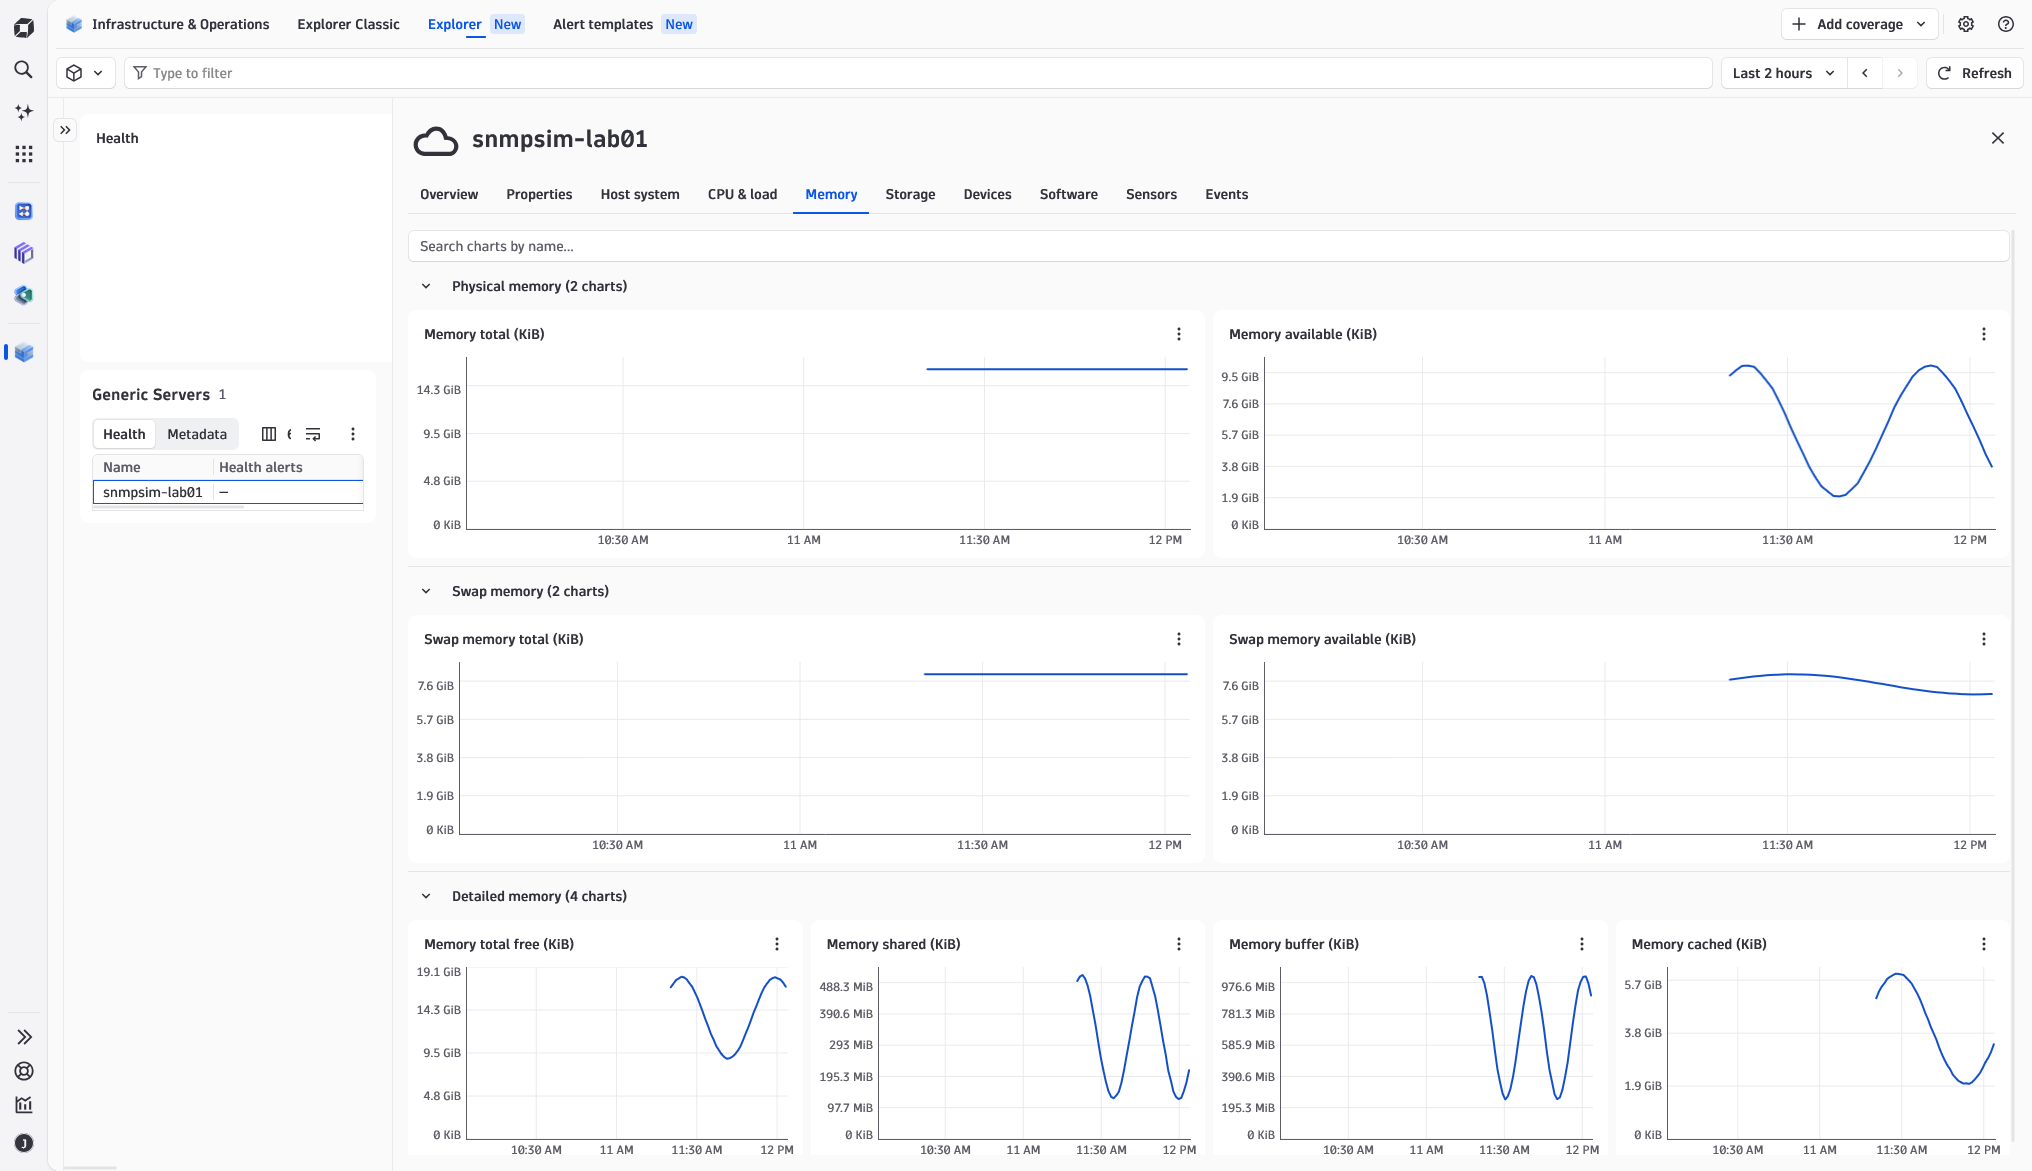
Task: Open the apps grid launcher
Action: [24, 154]
